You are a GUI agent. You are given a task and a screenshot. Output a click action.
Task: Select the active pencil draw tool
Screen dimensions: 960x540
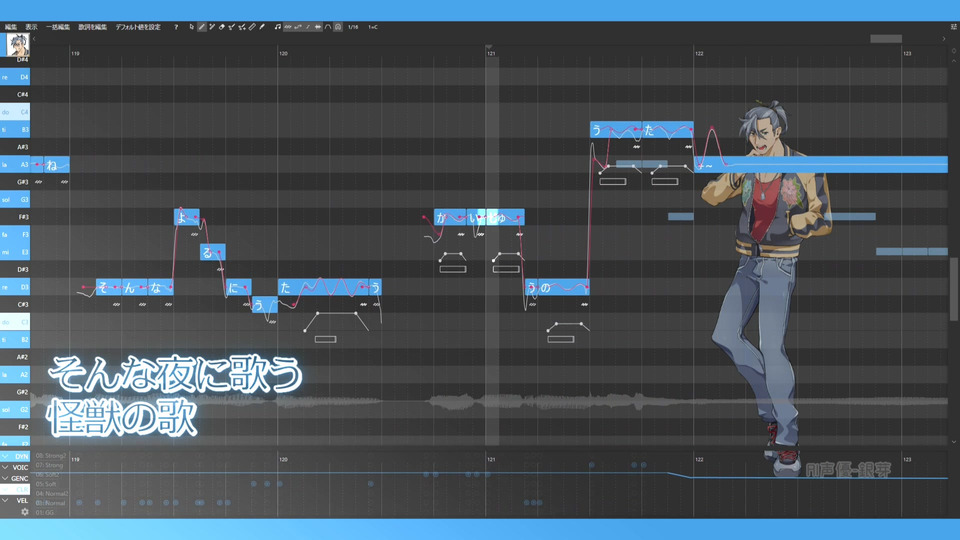pyautogui.click(x=201, y=27)
